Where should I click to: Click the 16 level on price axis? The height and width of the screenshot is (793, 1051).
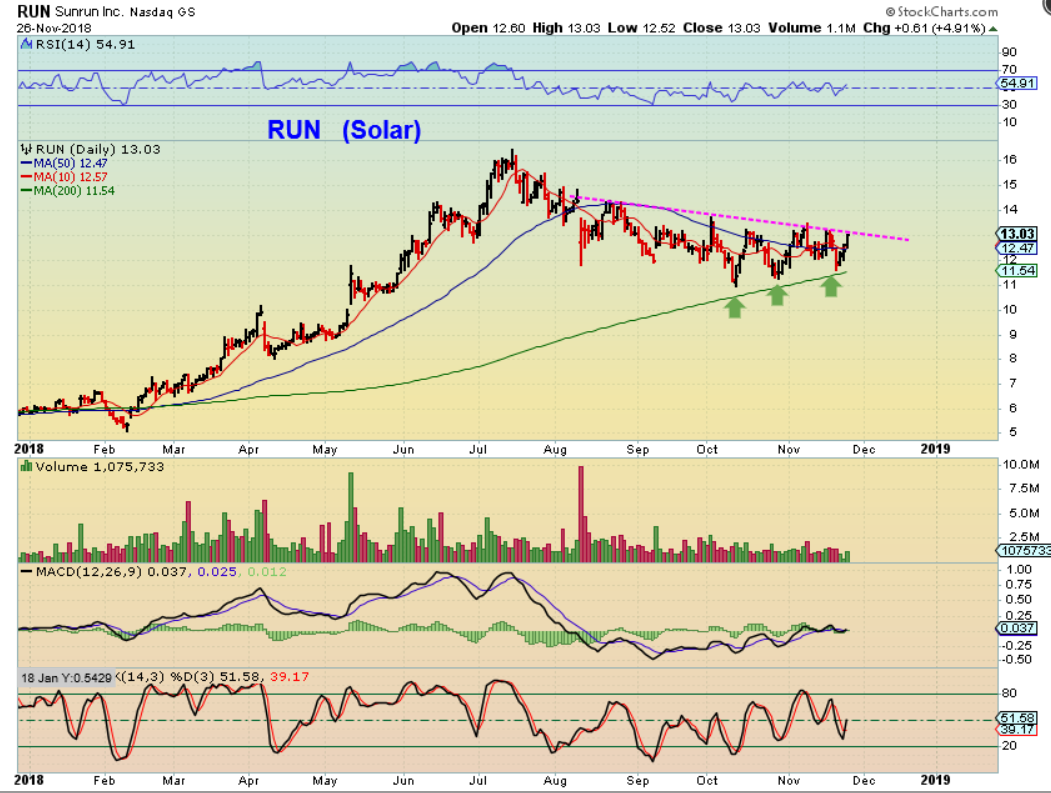tap(1009, 159)
